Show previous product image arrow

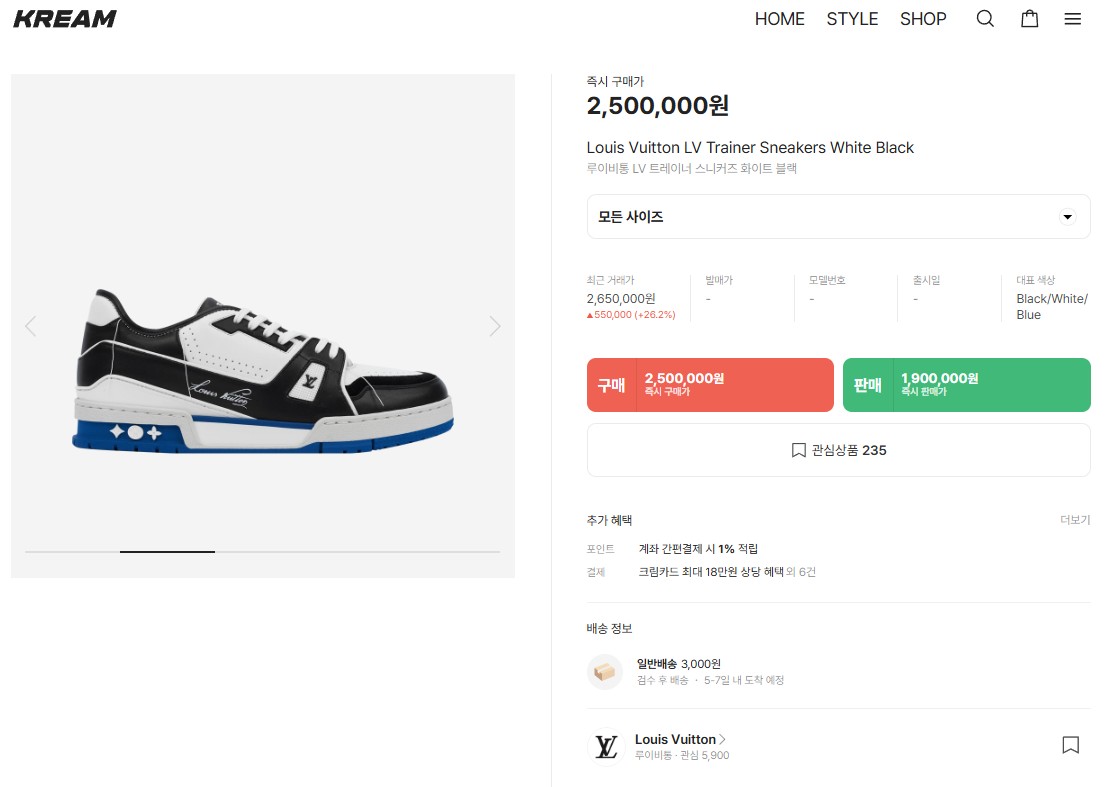[31, 326]
